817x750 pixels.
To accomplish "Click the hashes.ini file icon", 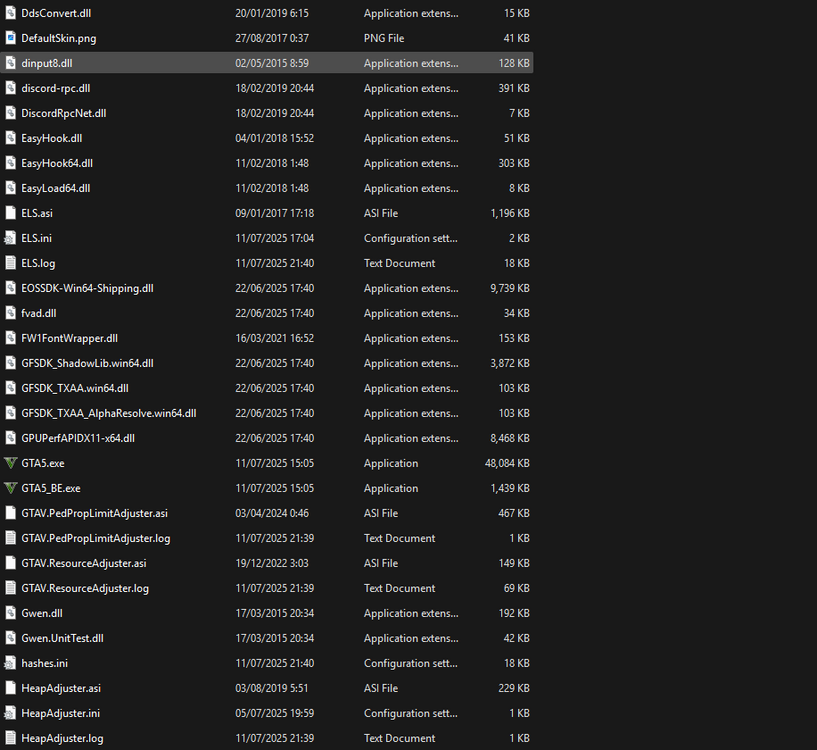I will [x=11, y=663].
